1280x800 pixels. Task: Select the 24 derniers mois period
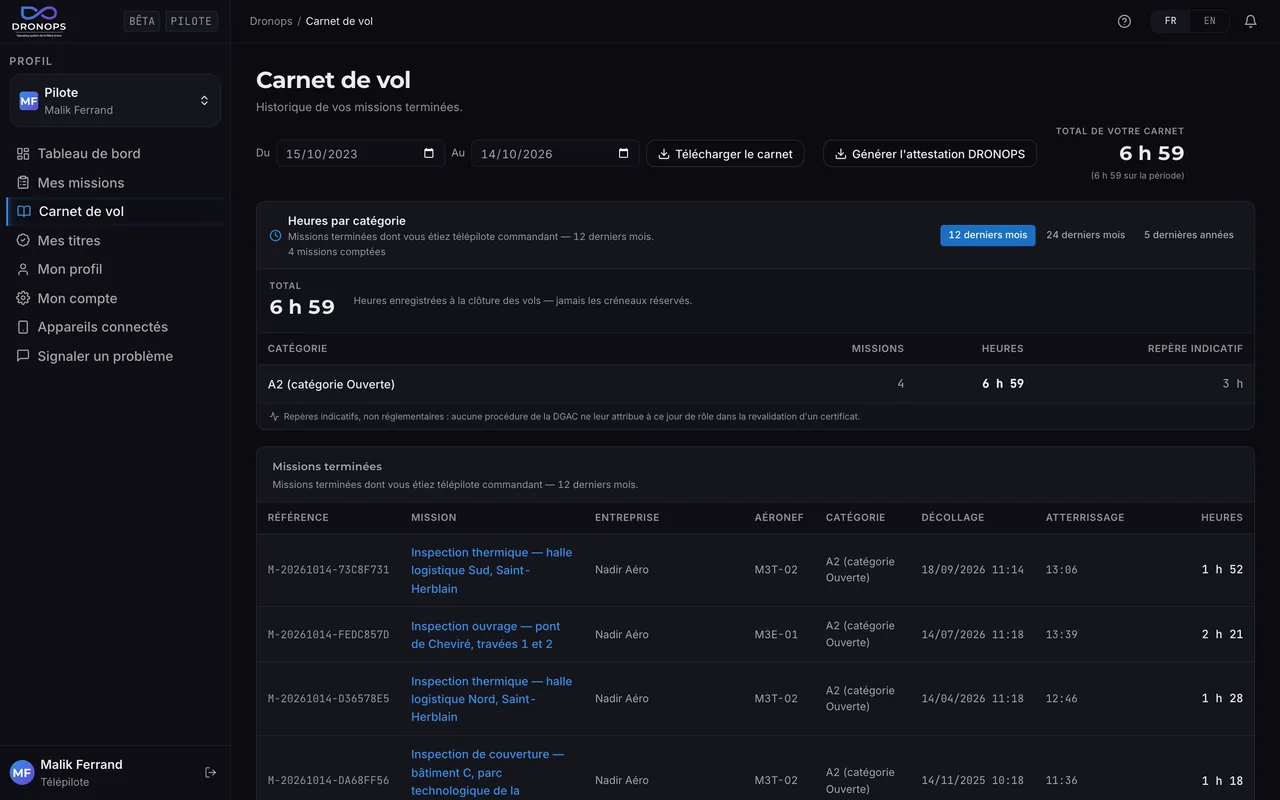click(1085, 235)
